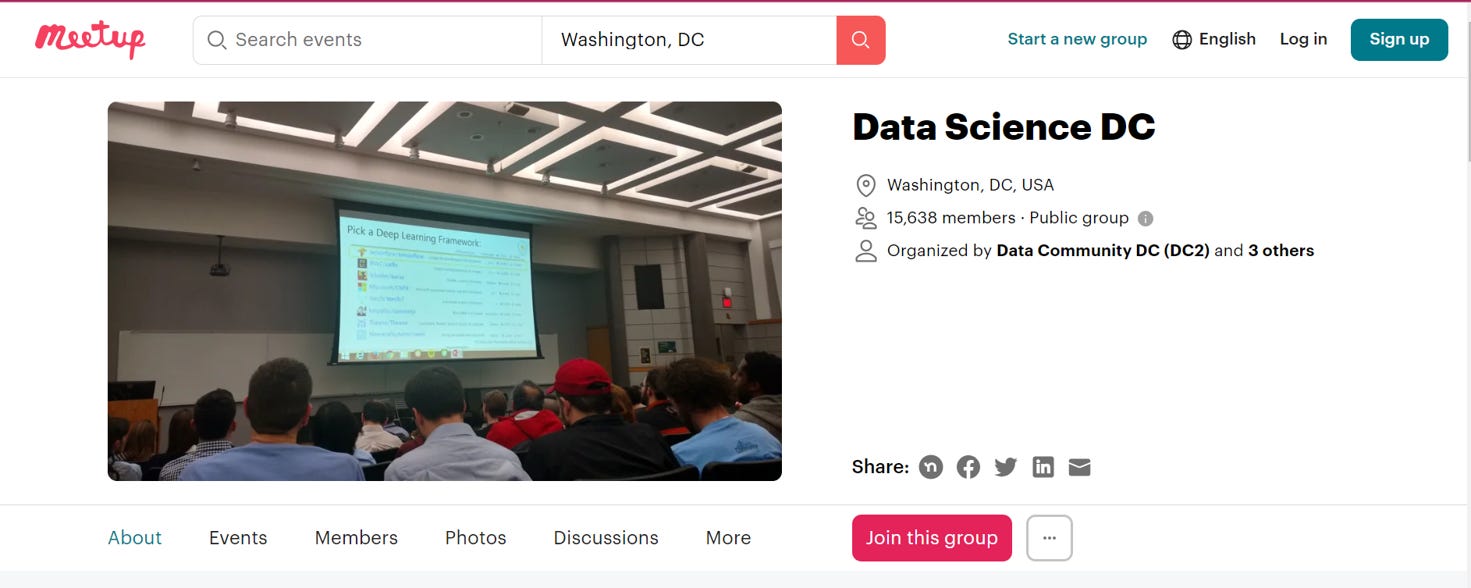Screen dimensions: 1471x588
Task: Click the location pin icon
Action: point(865,184)
